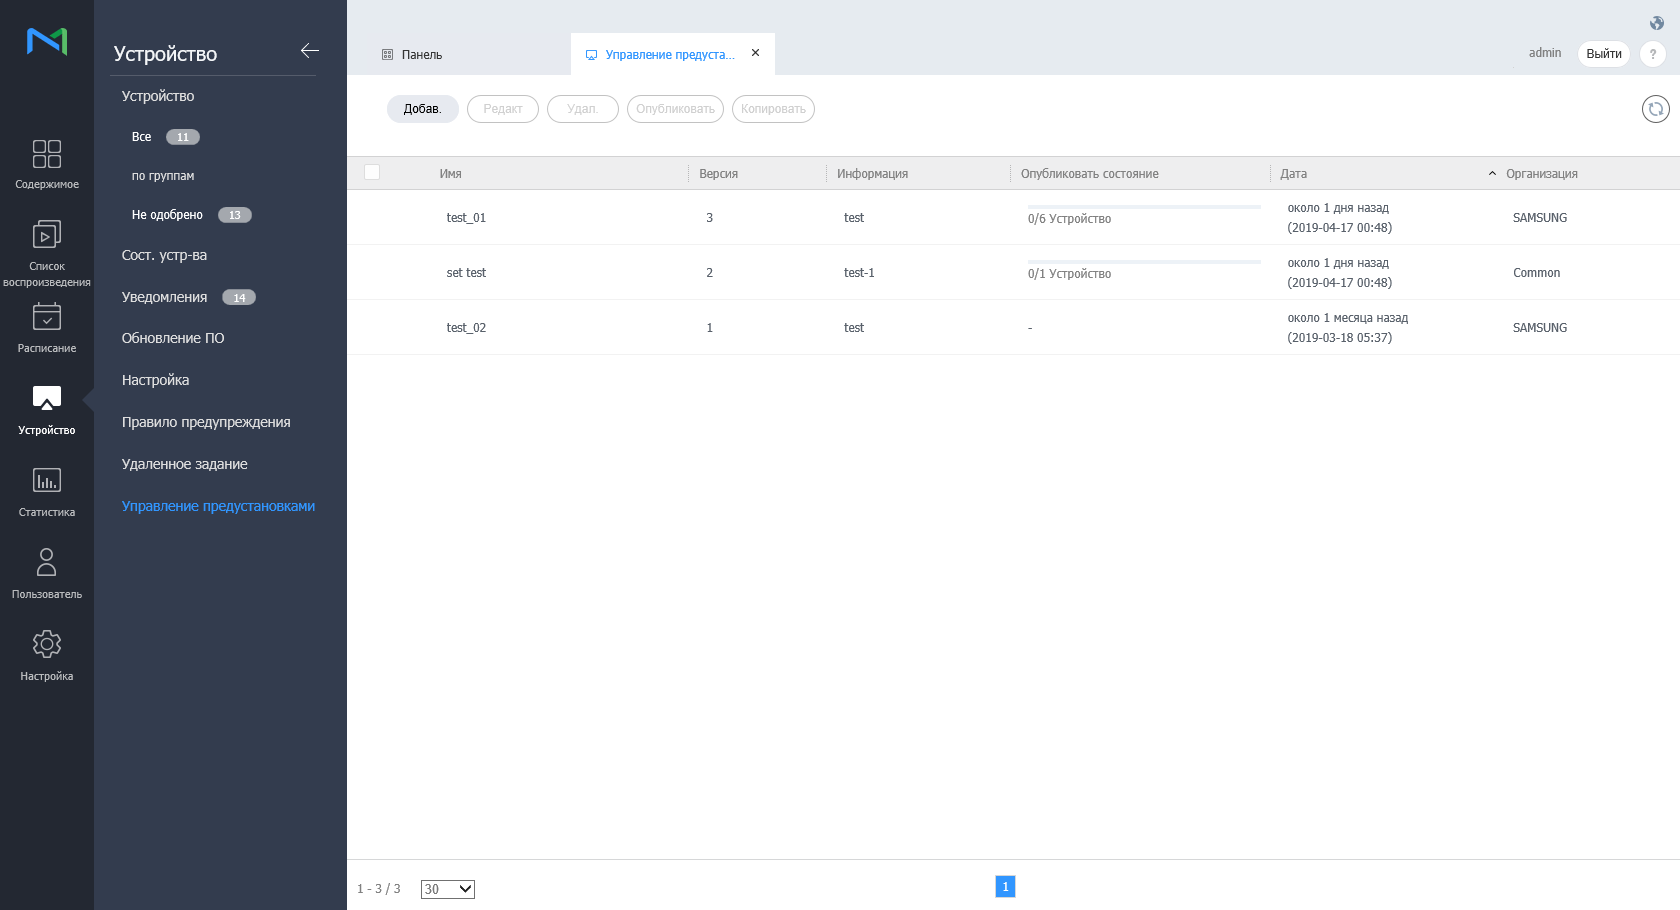
Task: Open the Пользователь user icon
Action: [x=47, y=562]
